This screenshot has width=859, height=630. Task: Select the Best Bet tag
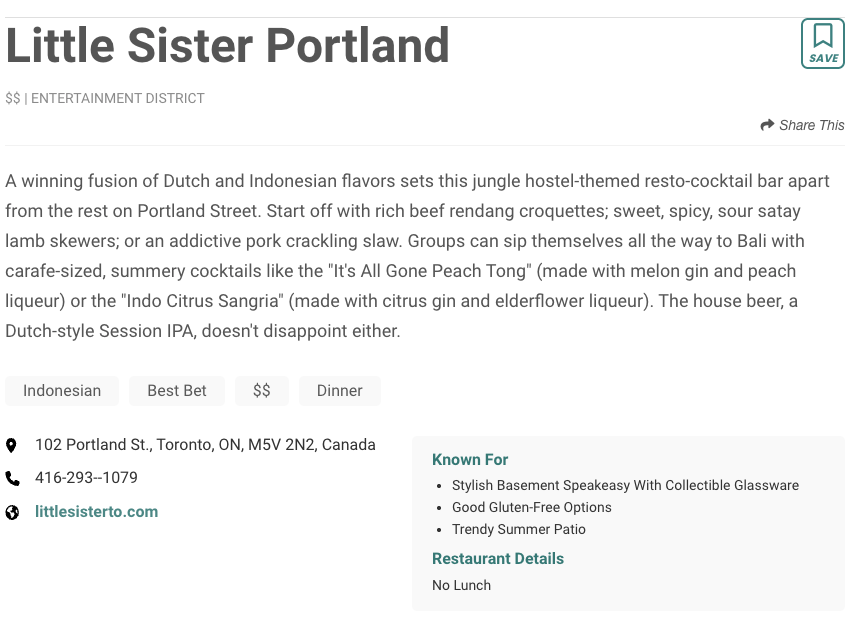(x=177, y=391)
